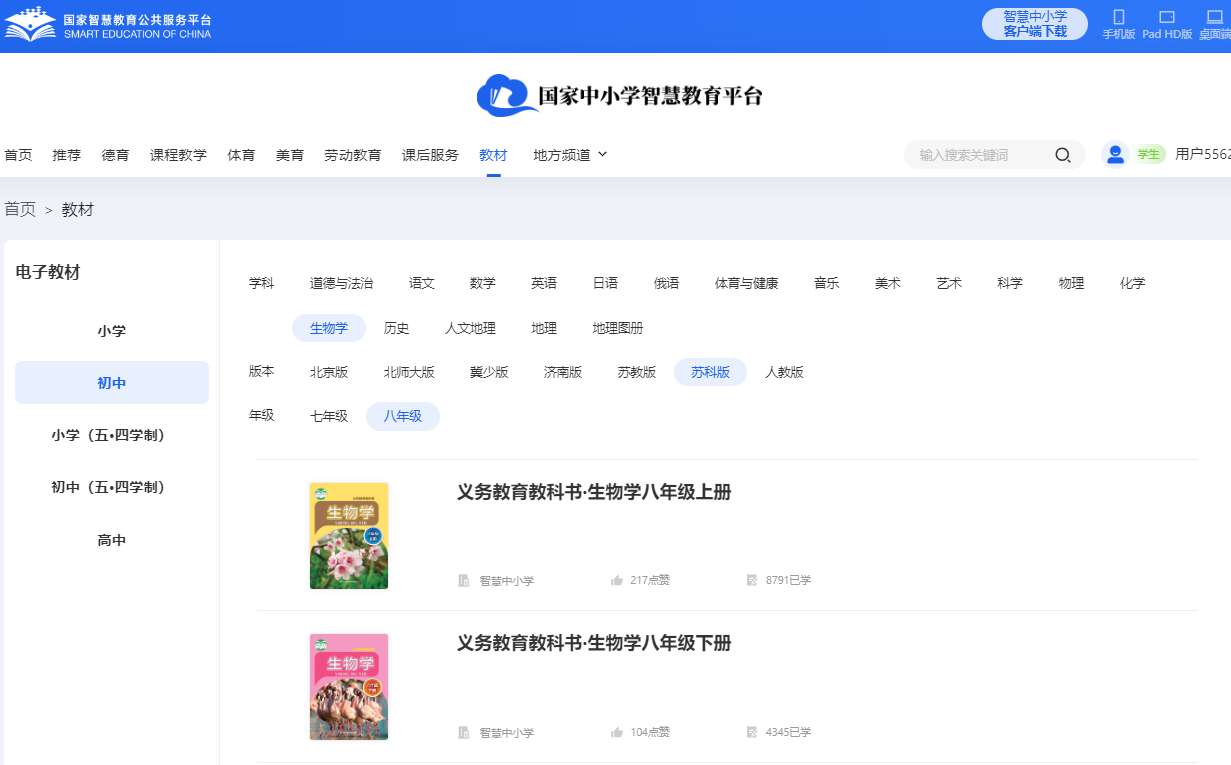
Task: Select 小学 in the 电子教材 sidebar
Action: pyautogui.click(x=112, y=331)
